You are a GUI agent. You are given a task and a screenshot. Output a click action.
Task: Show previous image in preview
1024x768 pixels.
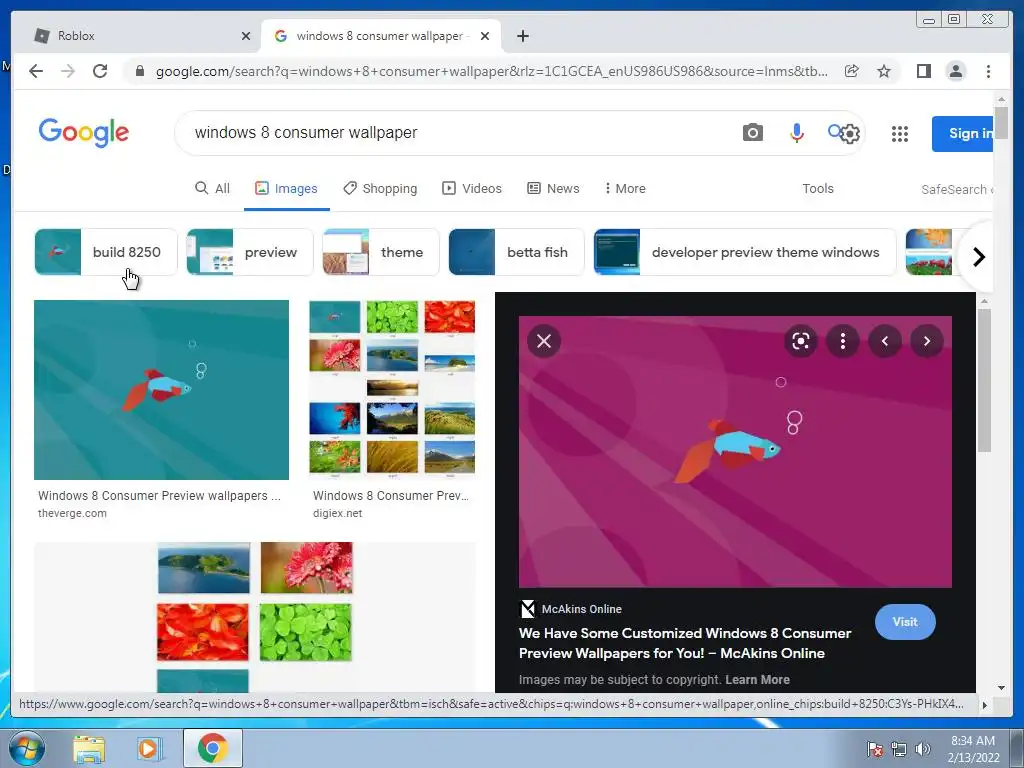885,341
